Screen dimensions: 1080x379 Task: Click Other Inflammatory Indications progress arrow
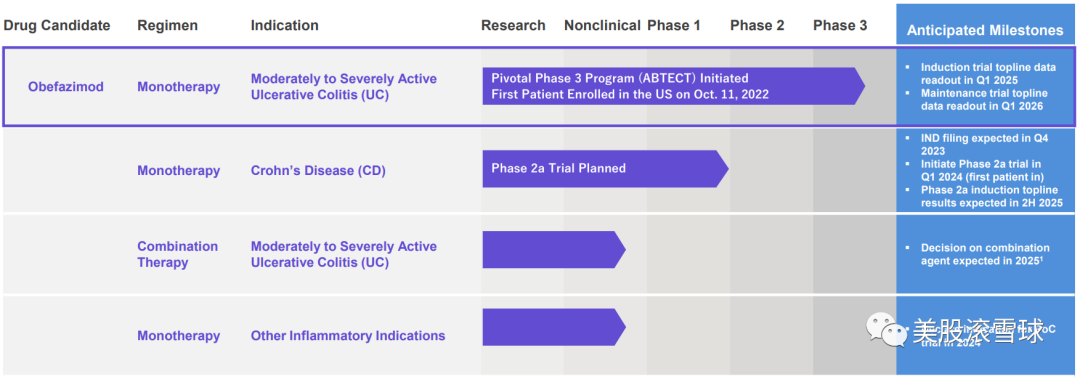tap(554, 327)
